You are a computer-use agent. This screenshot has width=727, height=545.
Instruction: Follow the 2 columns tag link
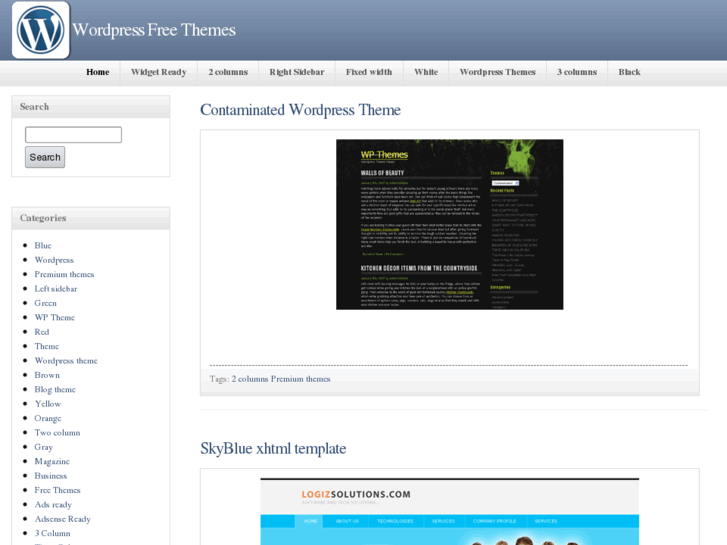click(x=250, y=379)
